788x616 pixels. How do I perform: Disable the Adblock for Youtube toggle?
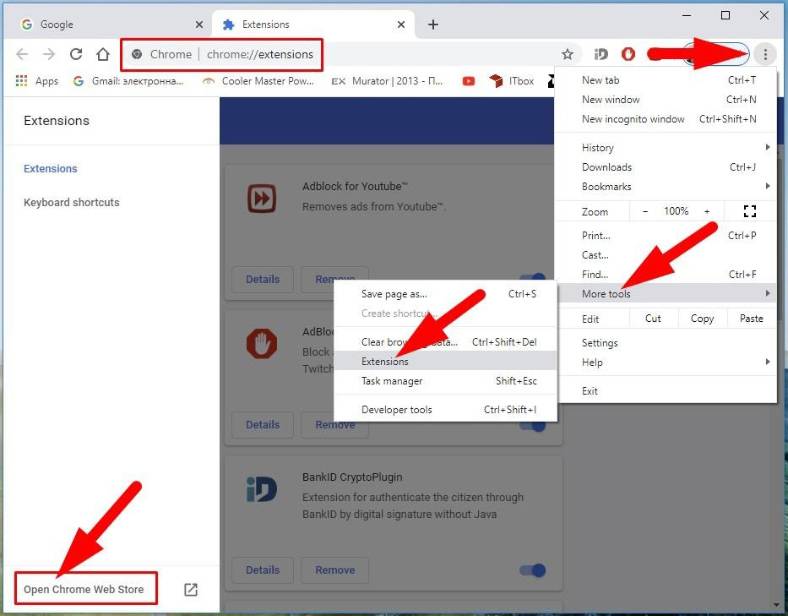point(533,277)
